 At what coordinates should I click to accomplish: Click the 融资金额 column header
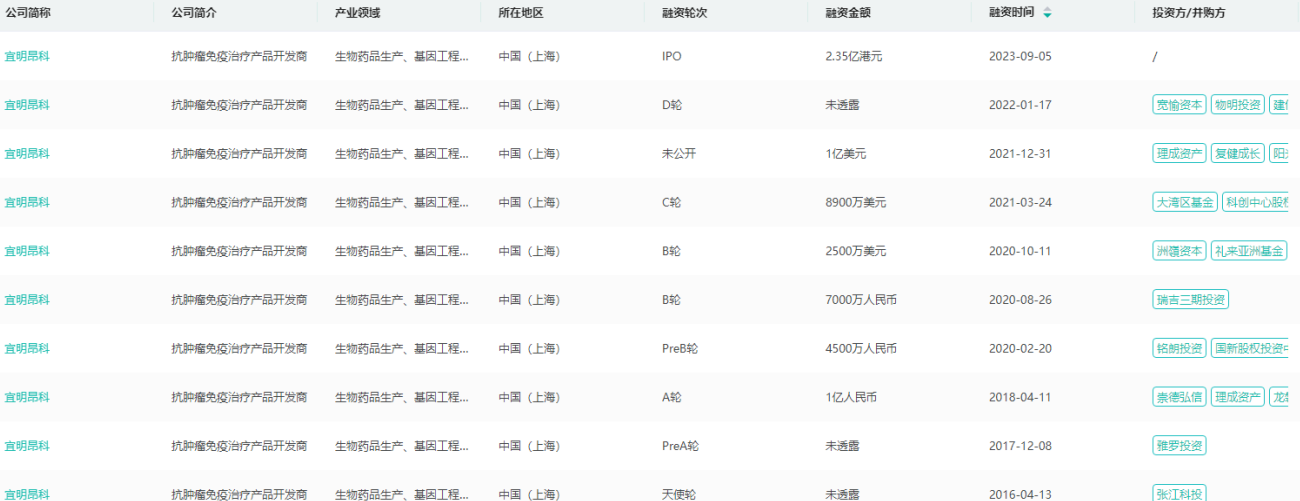click(848, 13)
